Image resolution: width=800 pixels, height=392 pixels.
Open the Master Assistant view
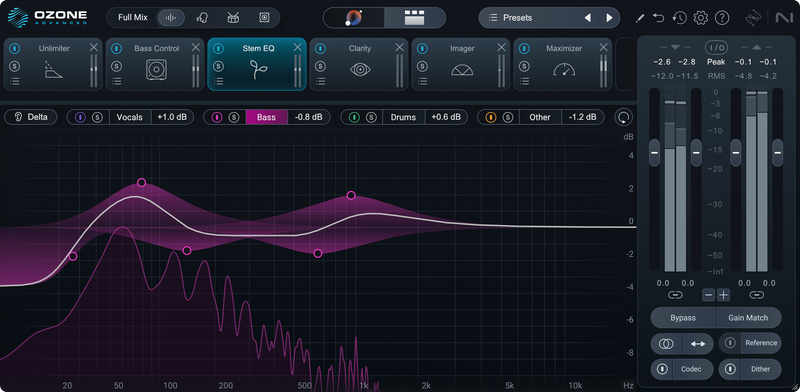(354, 18)
